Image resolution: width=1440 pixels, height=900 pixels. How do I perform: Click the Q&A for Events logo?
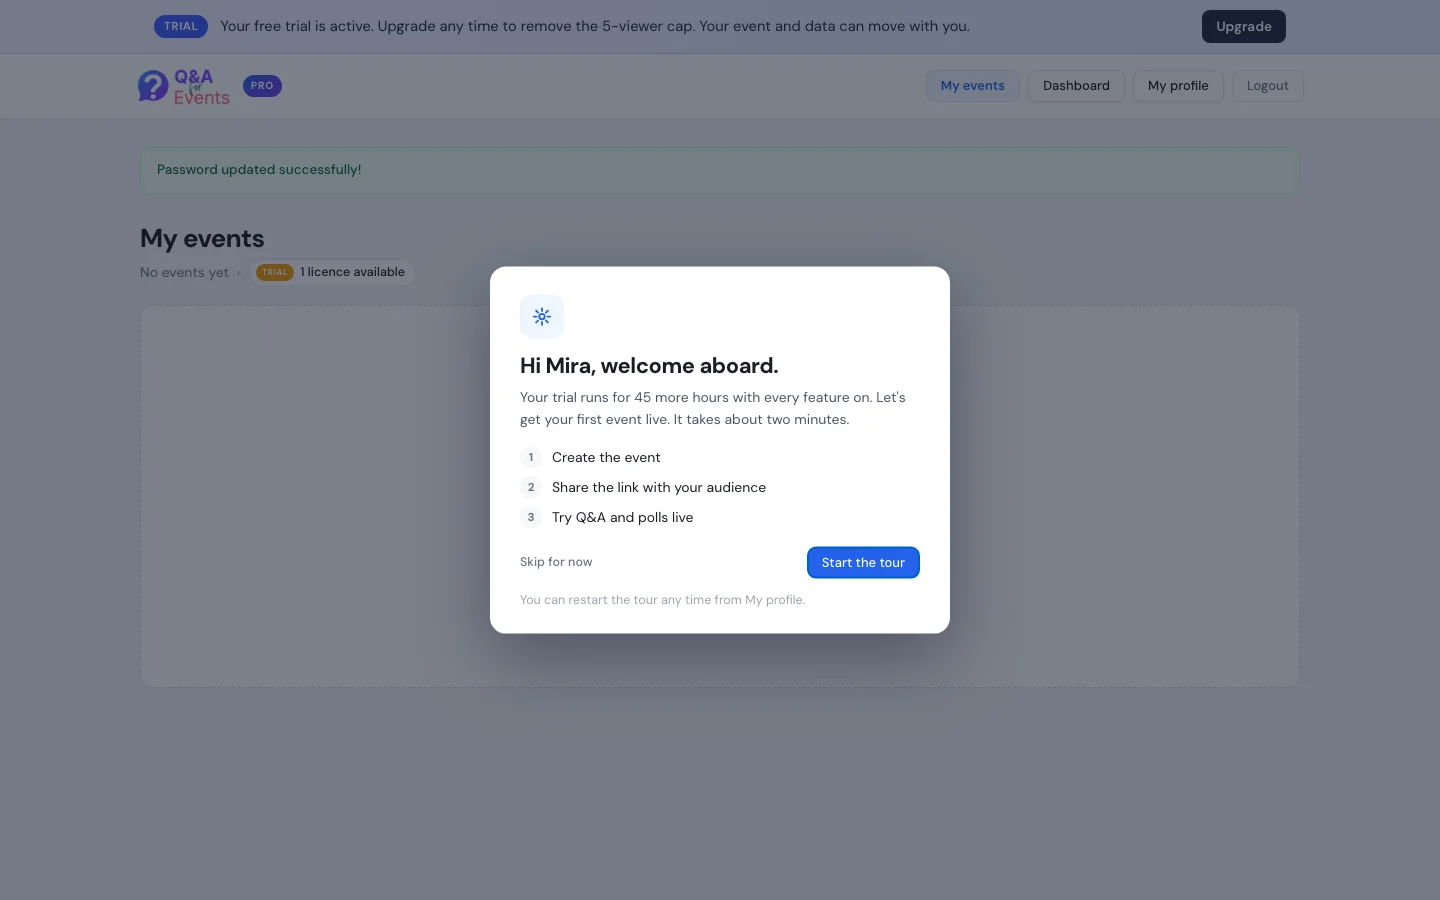coord(184,86)
